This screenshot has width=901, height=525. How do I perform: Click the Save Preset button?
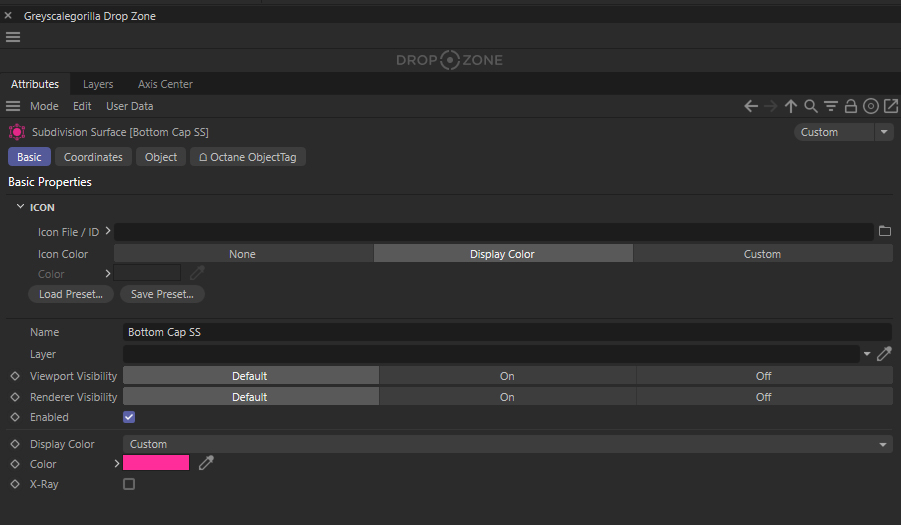point(162,294)
